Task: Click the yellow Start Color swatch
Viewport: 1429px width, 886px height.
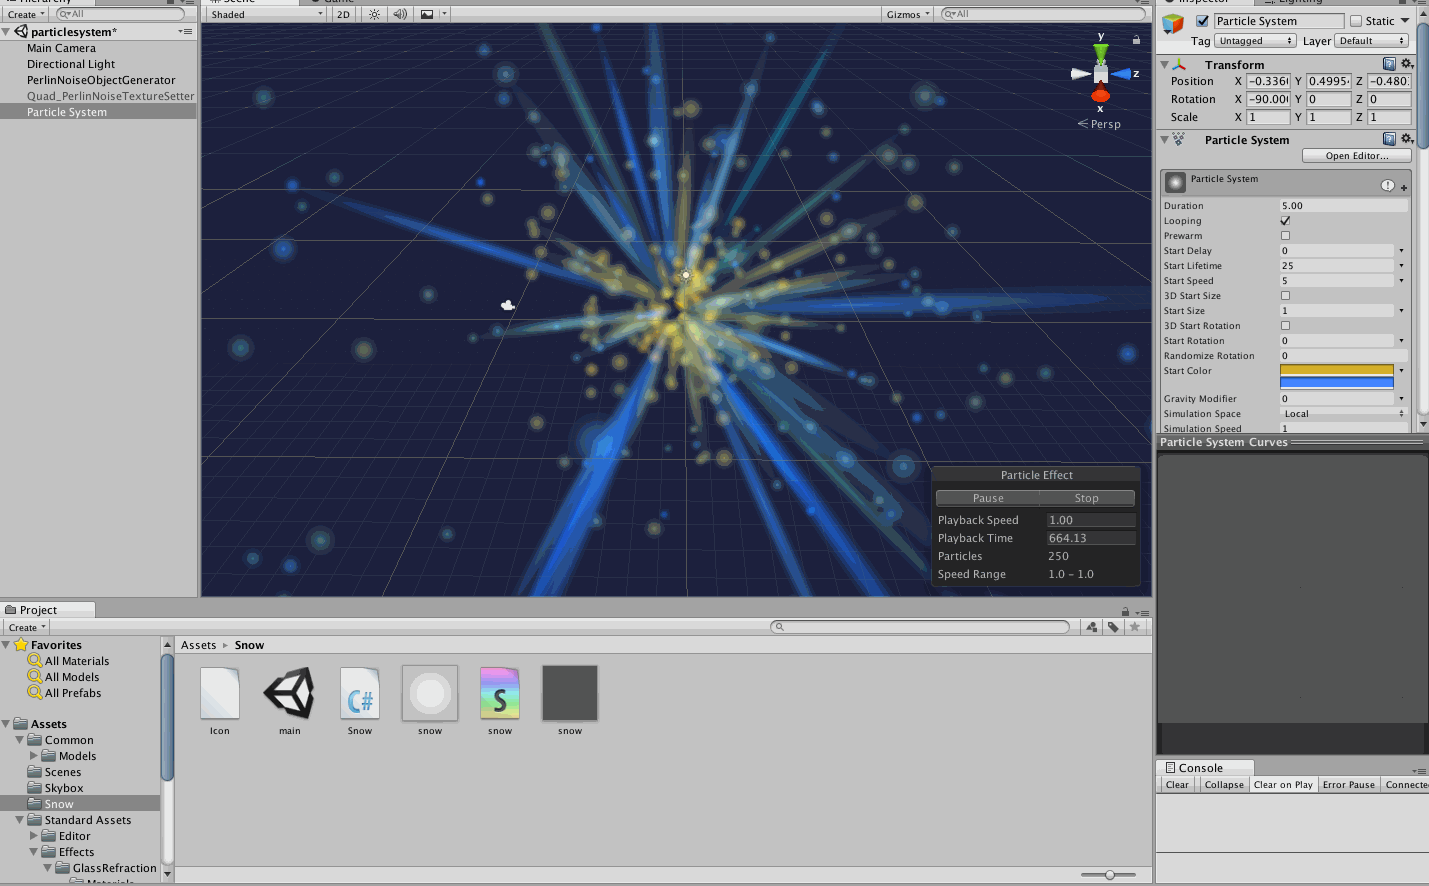Action: [1337, 370]
